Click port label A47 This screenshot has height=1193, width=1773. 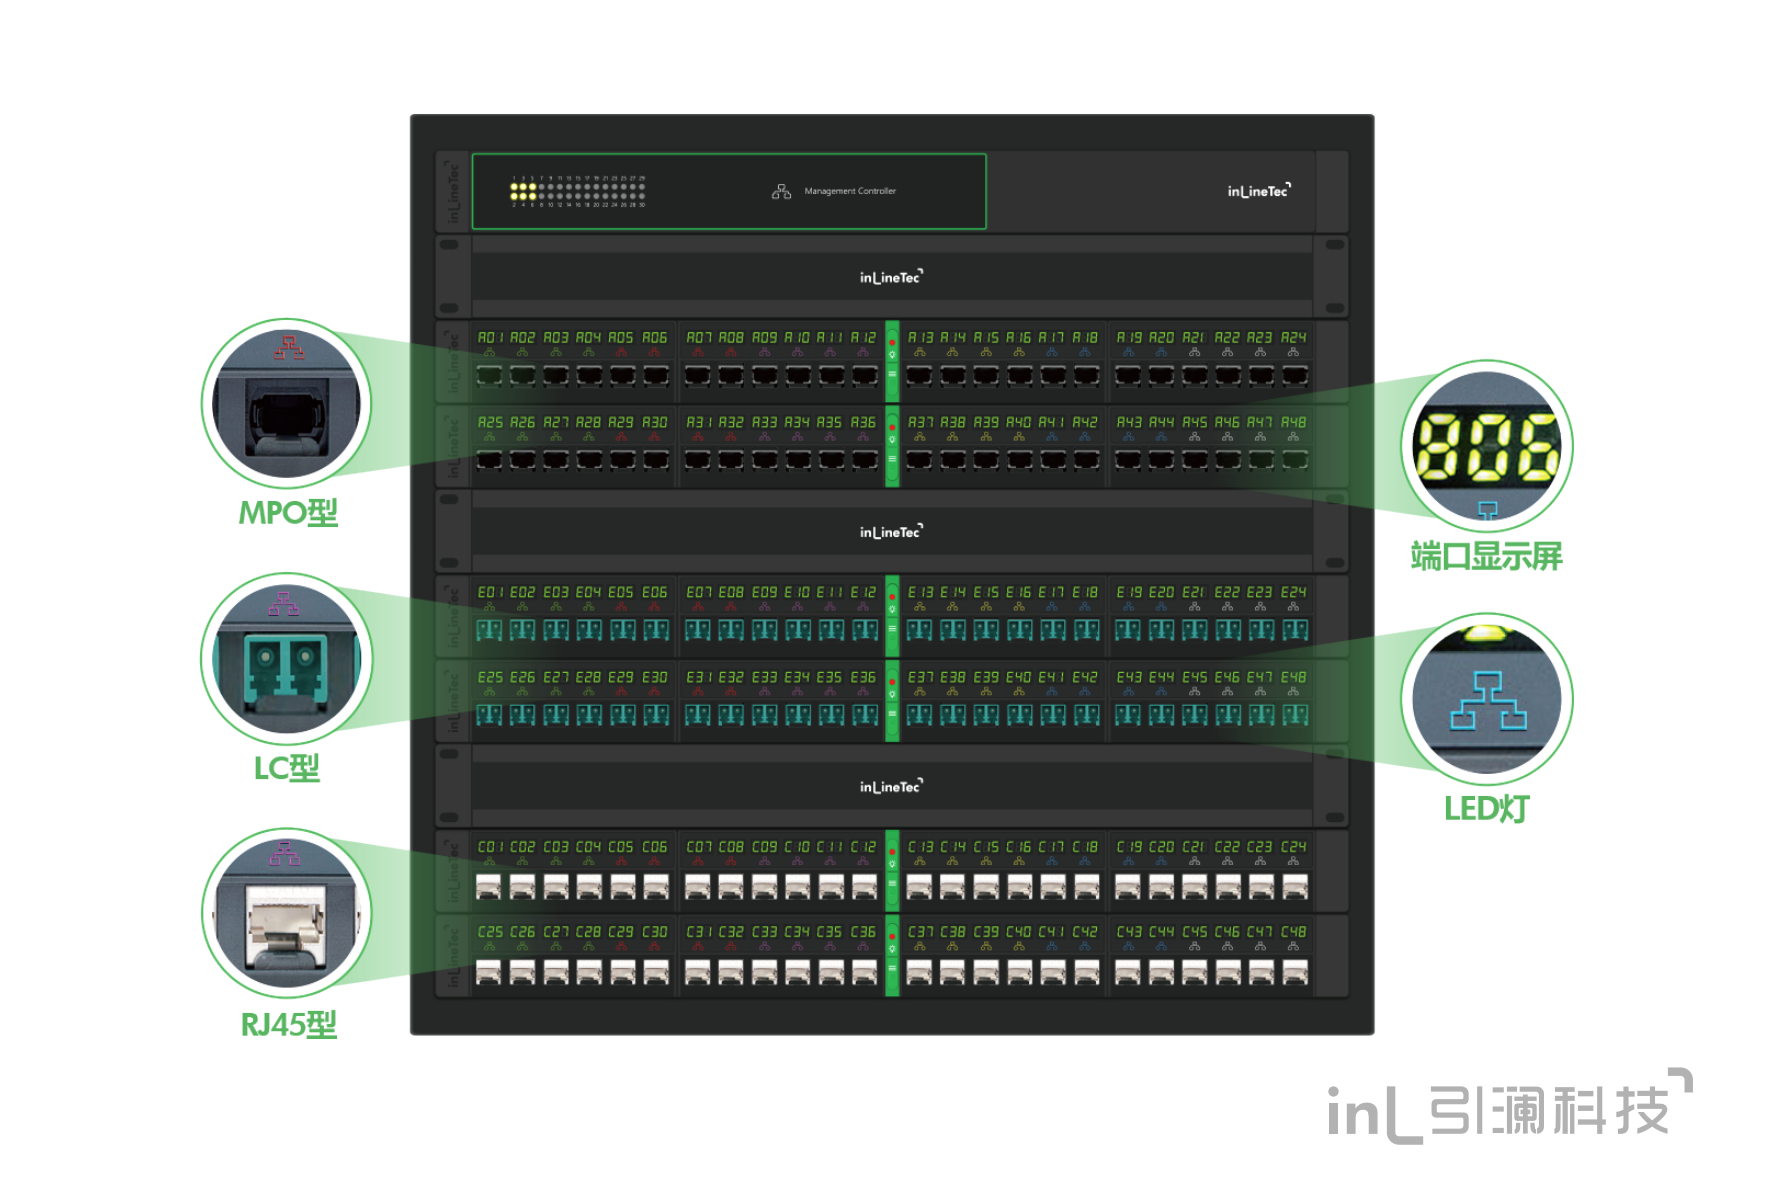click(1260, 423)
